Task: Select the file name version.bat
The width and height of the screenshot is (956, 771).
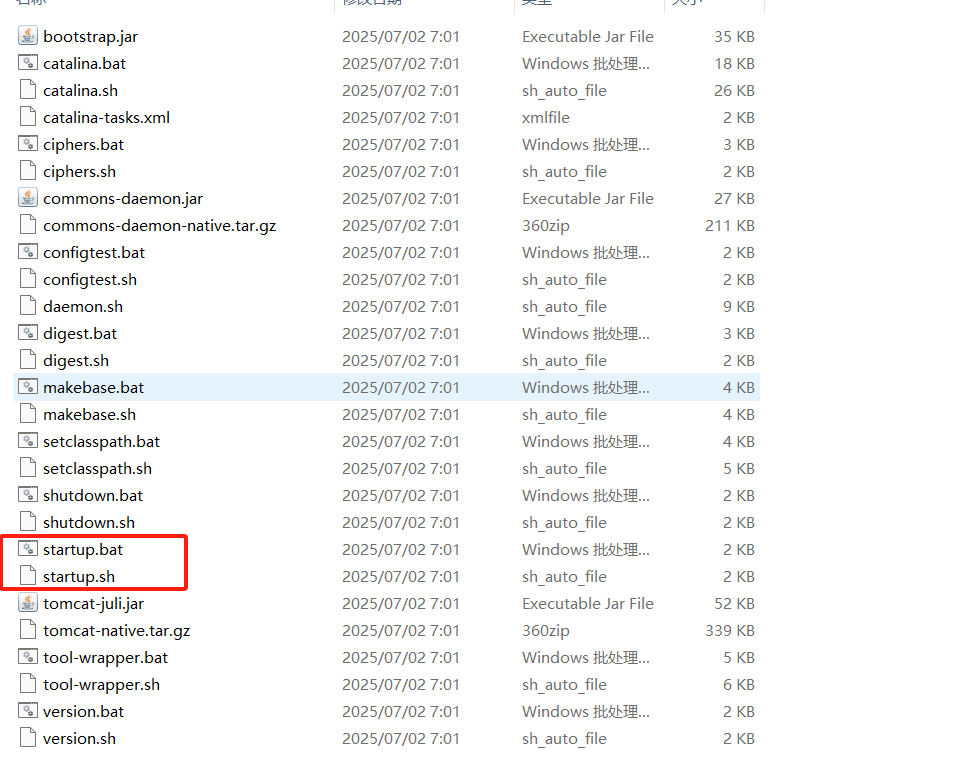Action: [83, 712]
